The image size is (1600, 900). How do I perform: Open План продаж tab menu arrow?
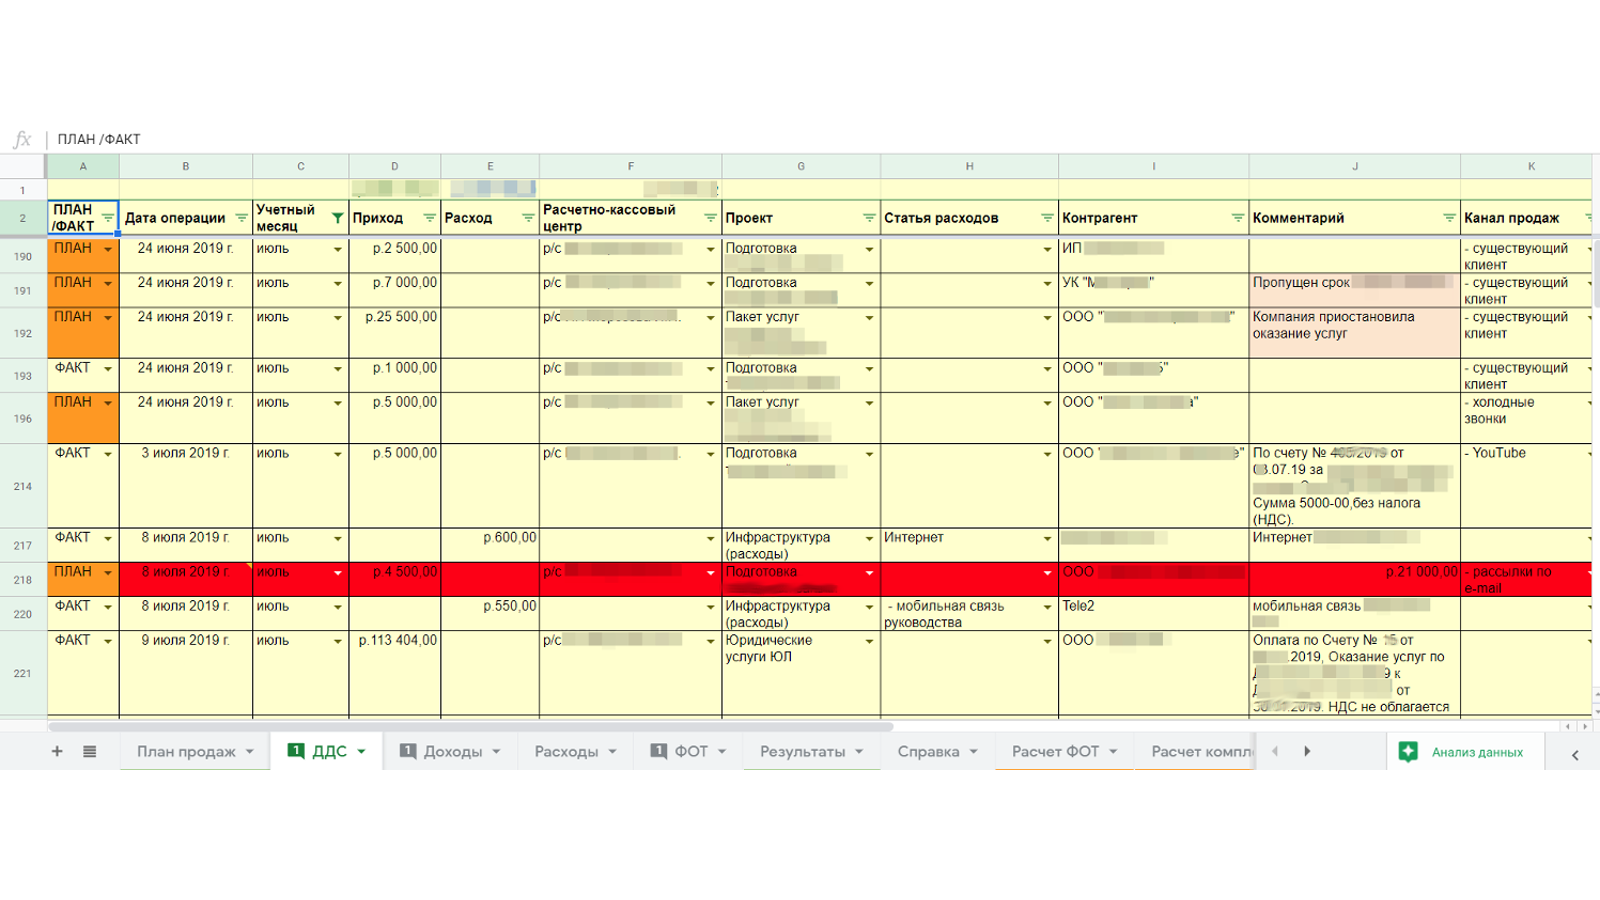tap(250, 751)
